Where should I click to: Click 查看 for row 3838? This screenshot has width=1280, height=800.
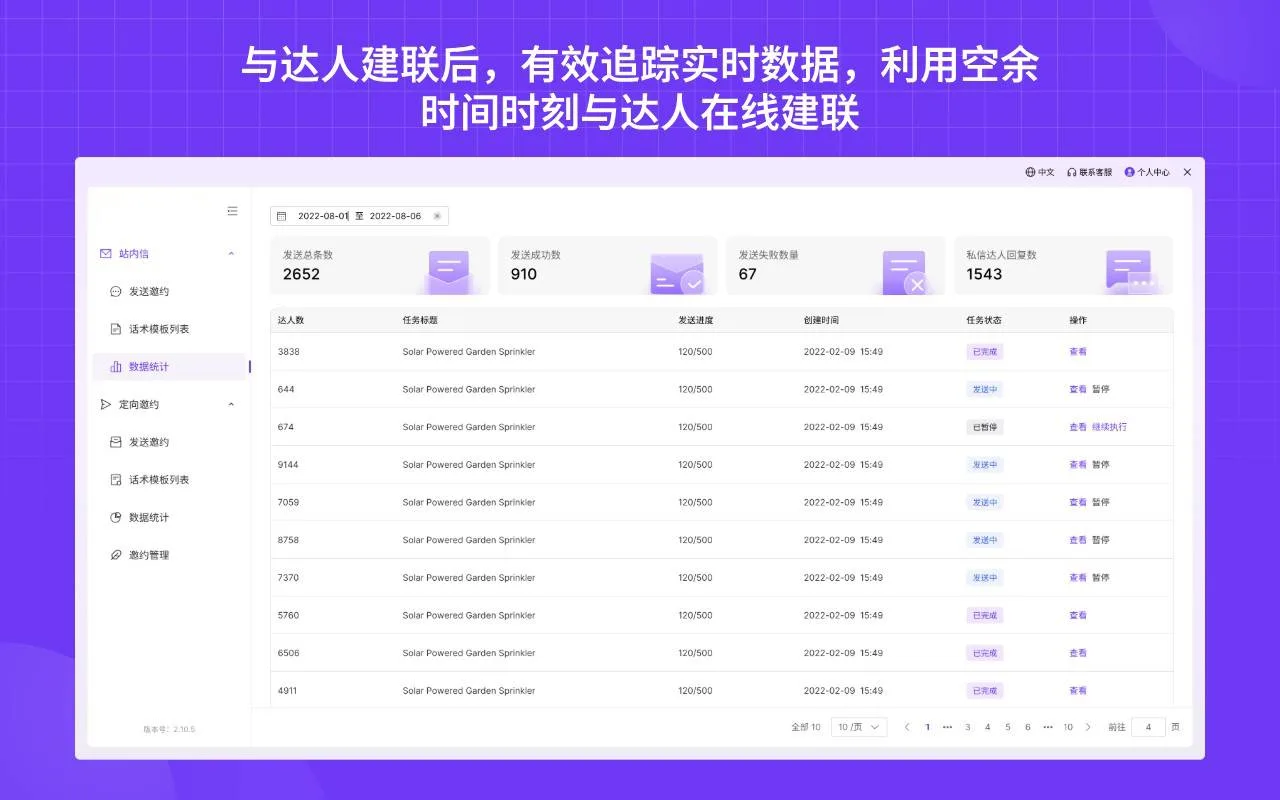[1078, 352]
